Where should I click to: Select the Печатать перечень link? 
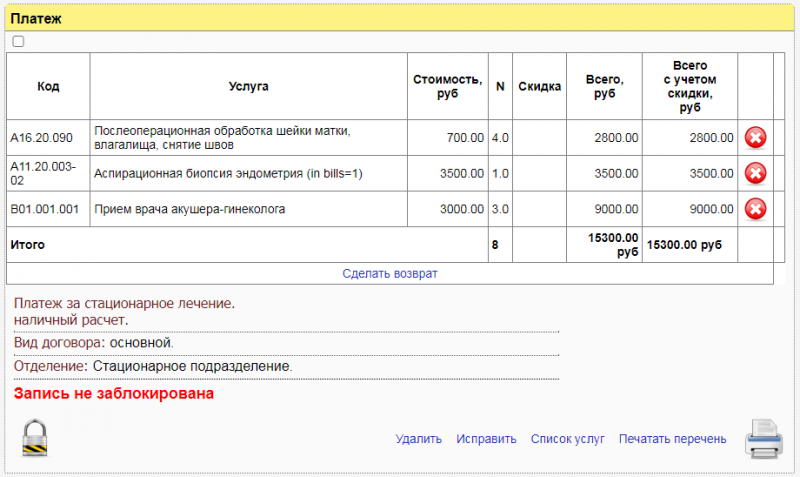coord(672,439)
